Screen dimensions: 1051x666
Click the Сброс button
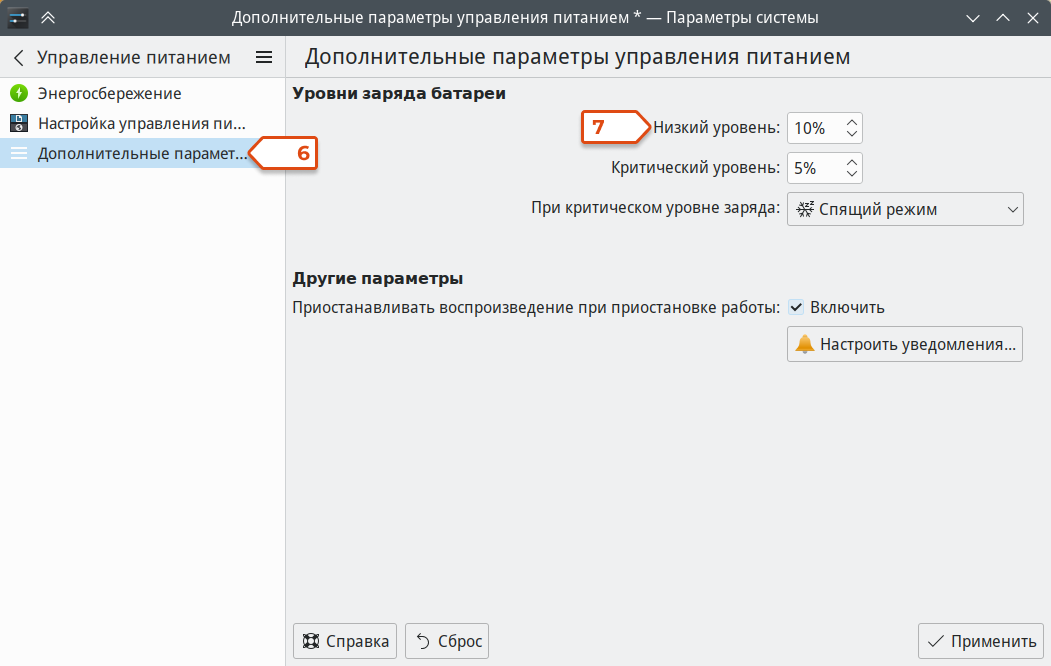[447, 641]
